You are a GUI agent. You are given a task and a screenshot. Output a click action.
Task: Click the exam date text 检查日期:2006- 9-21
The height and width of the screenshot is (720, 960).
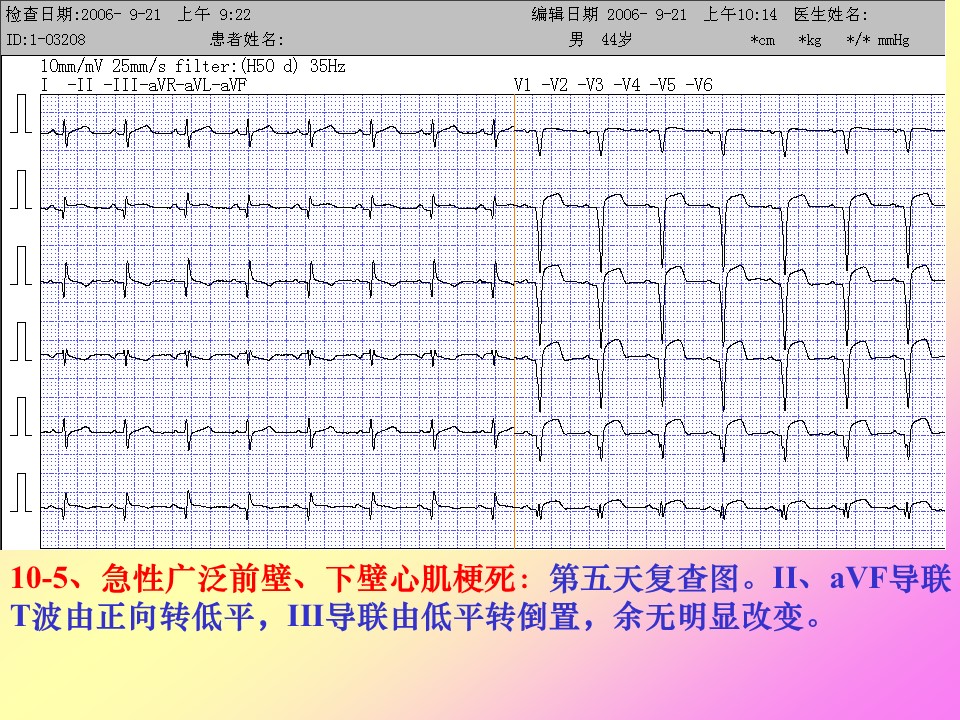tap(83, 14)
